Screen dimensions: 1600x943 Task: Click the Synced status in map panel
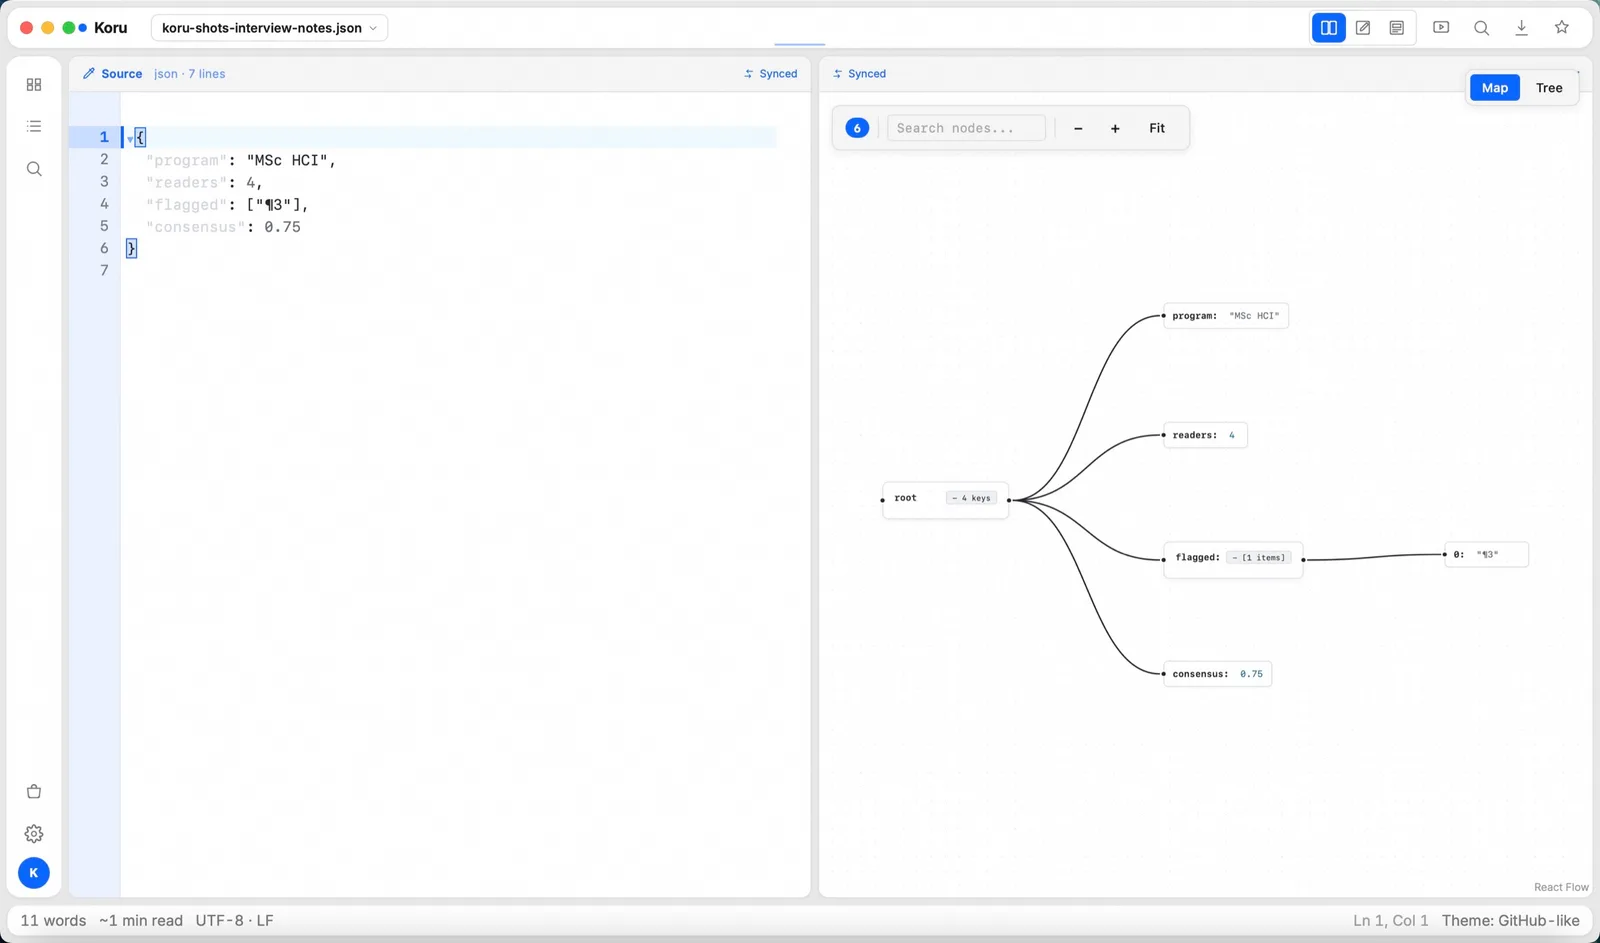(860, 74)
